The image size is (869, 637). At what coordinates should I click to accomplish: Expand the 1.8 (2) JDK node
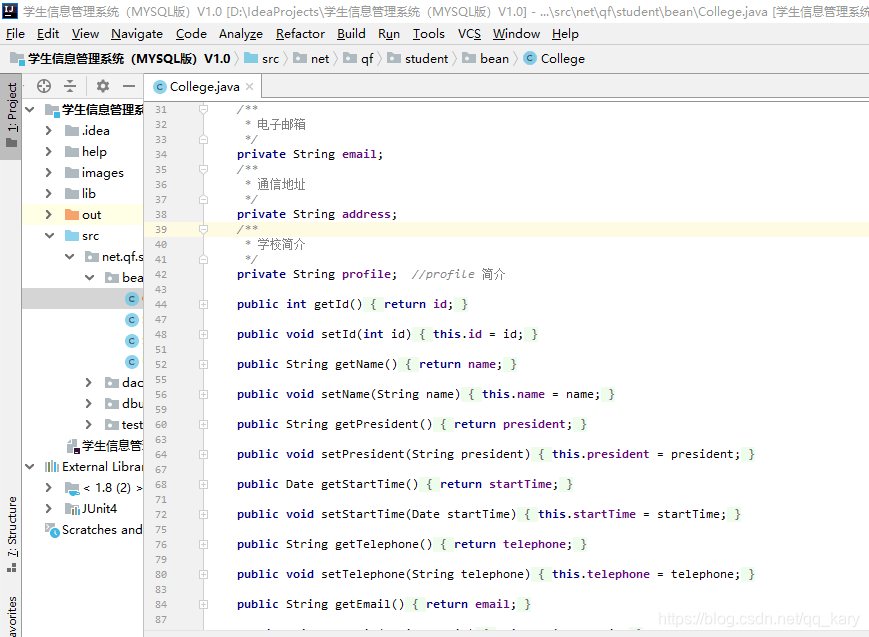49,488
